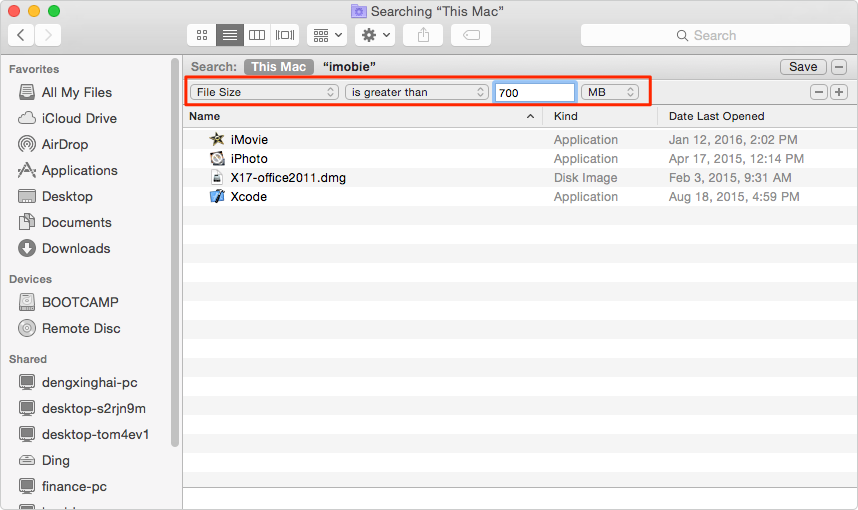The image size is (858, 510).
Task: Click the Edit Tags toolbar button
Action: click(x=471, y=36)
